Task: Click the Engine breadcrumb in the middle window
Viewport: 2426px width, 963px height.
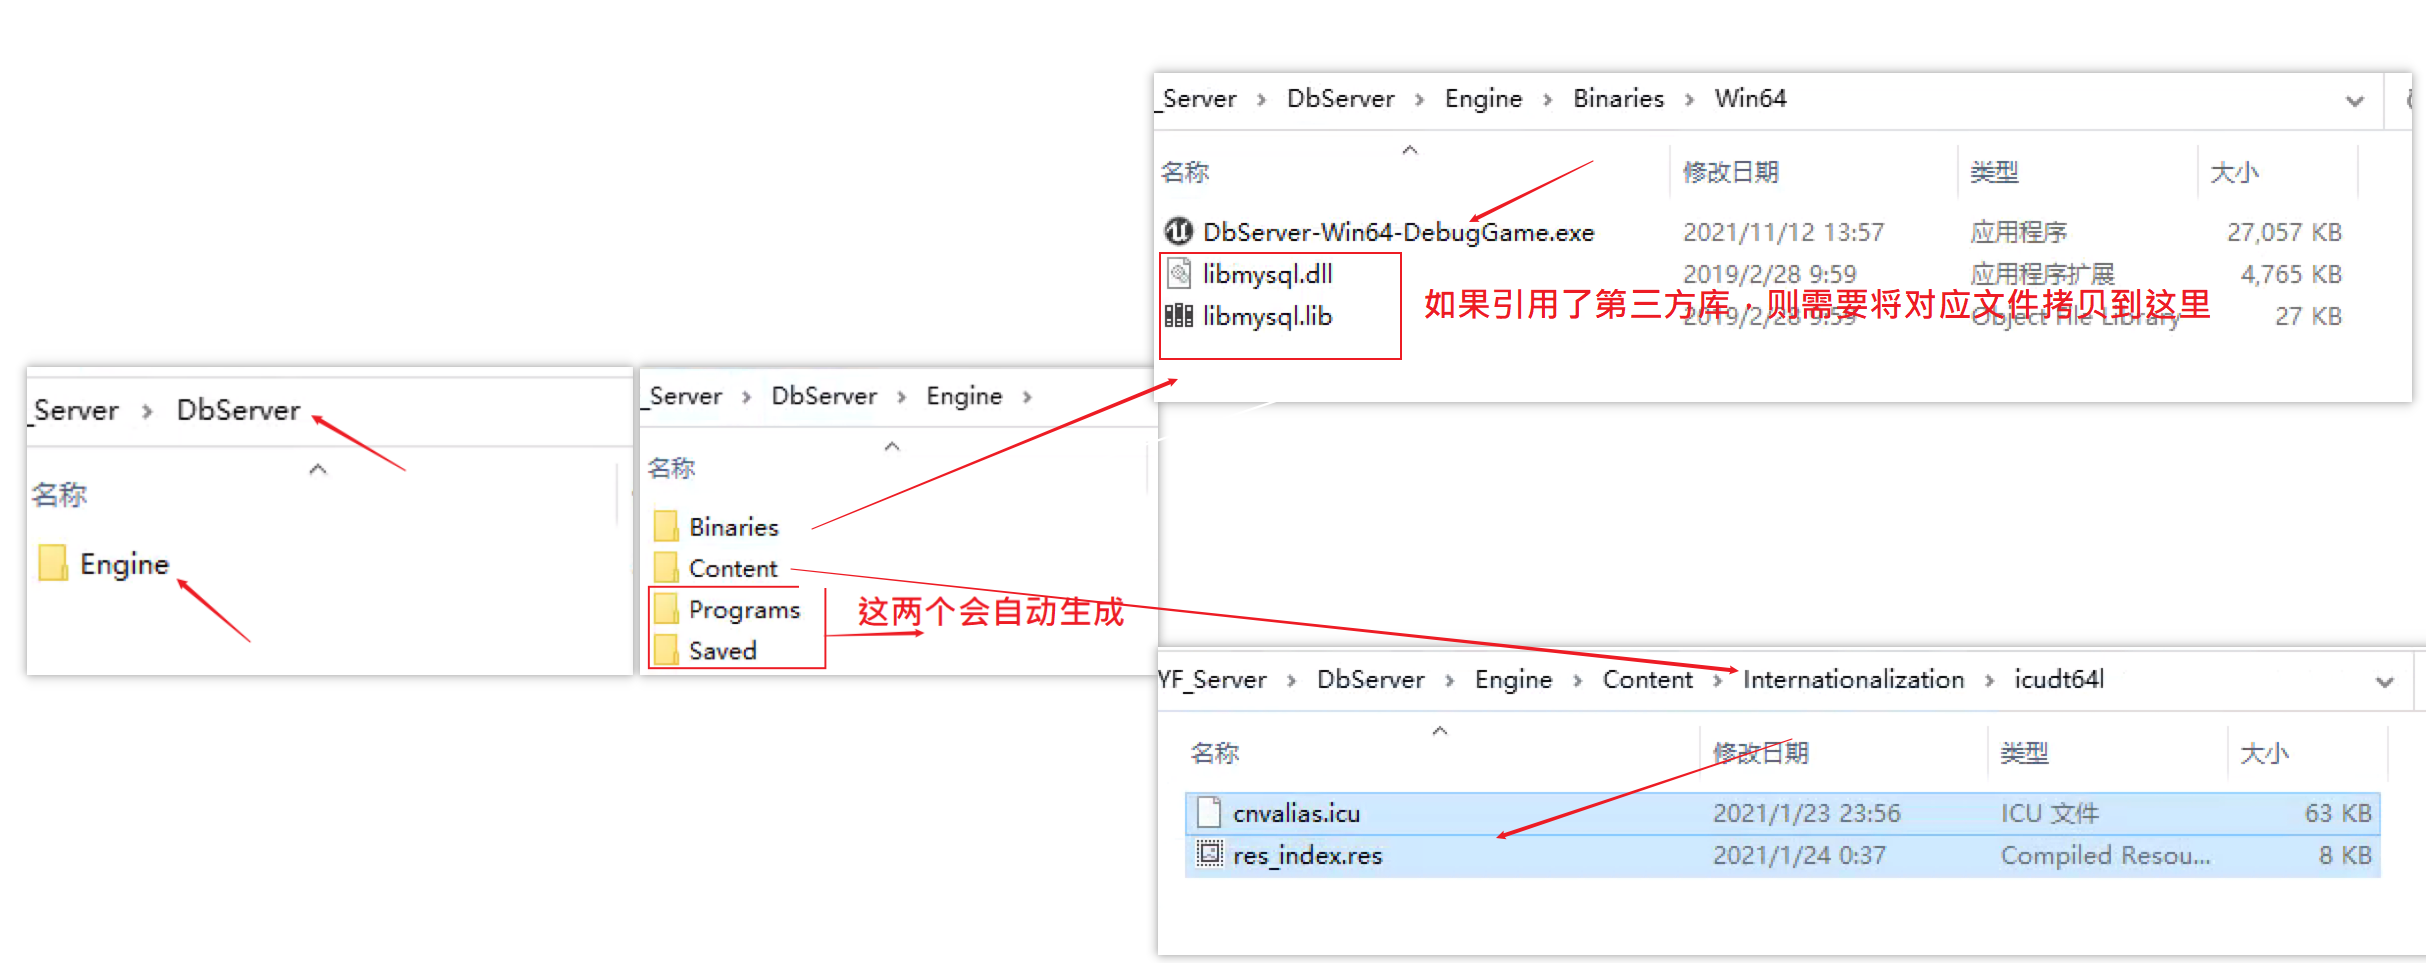Action: click(x=964, y=396)
